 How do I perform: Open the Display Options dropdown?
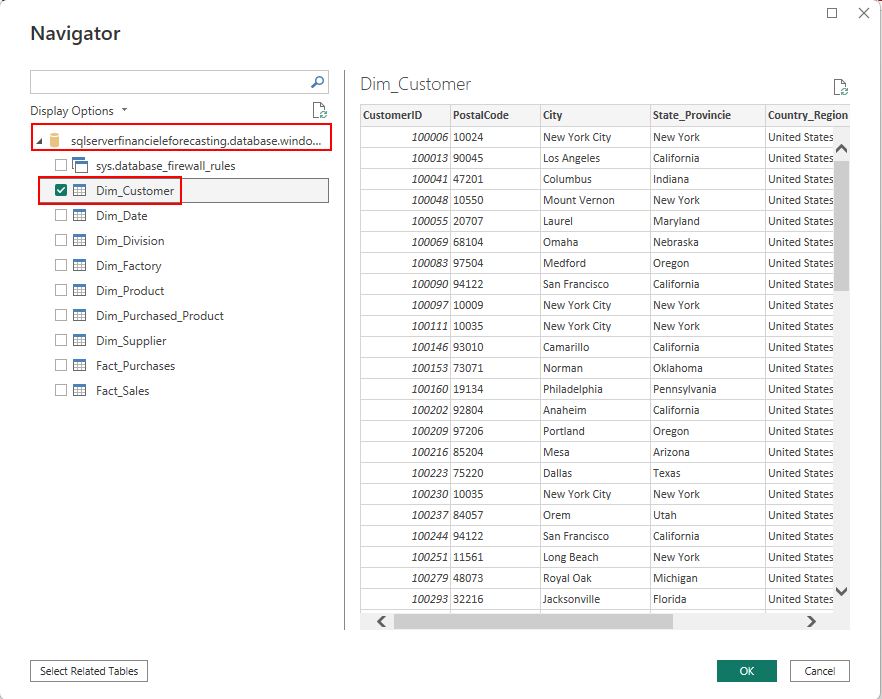tap(79, 111)
